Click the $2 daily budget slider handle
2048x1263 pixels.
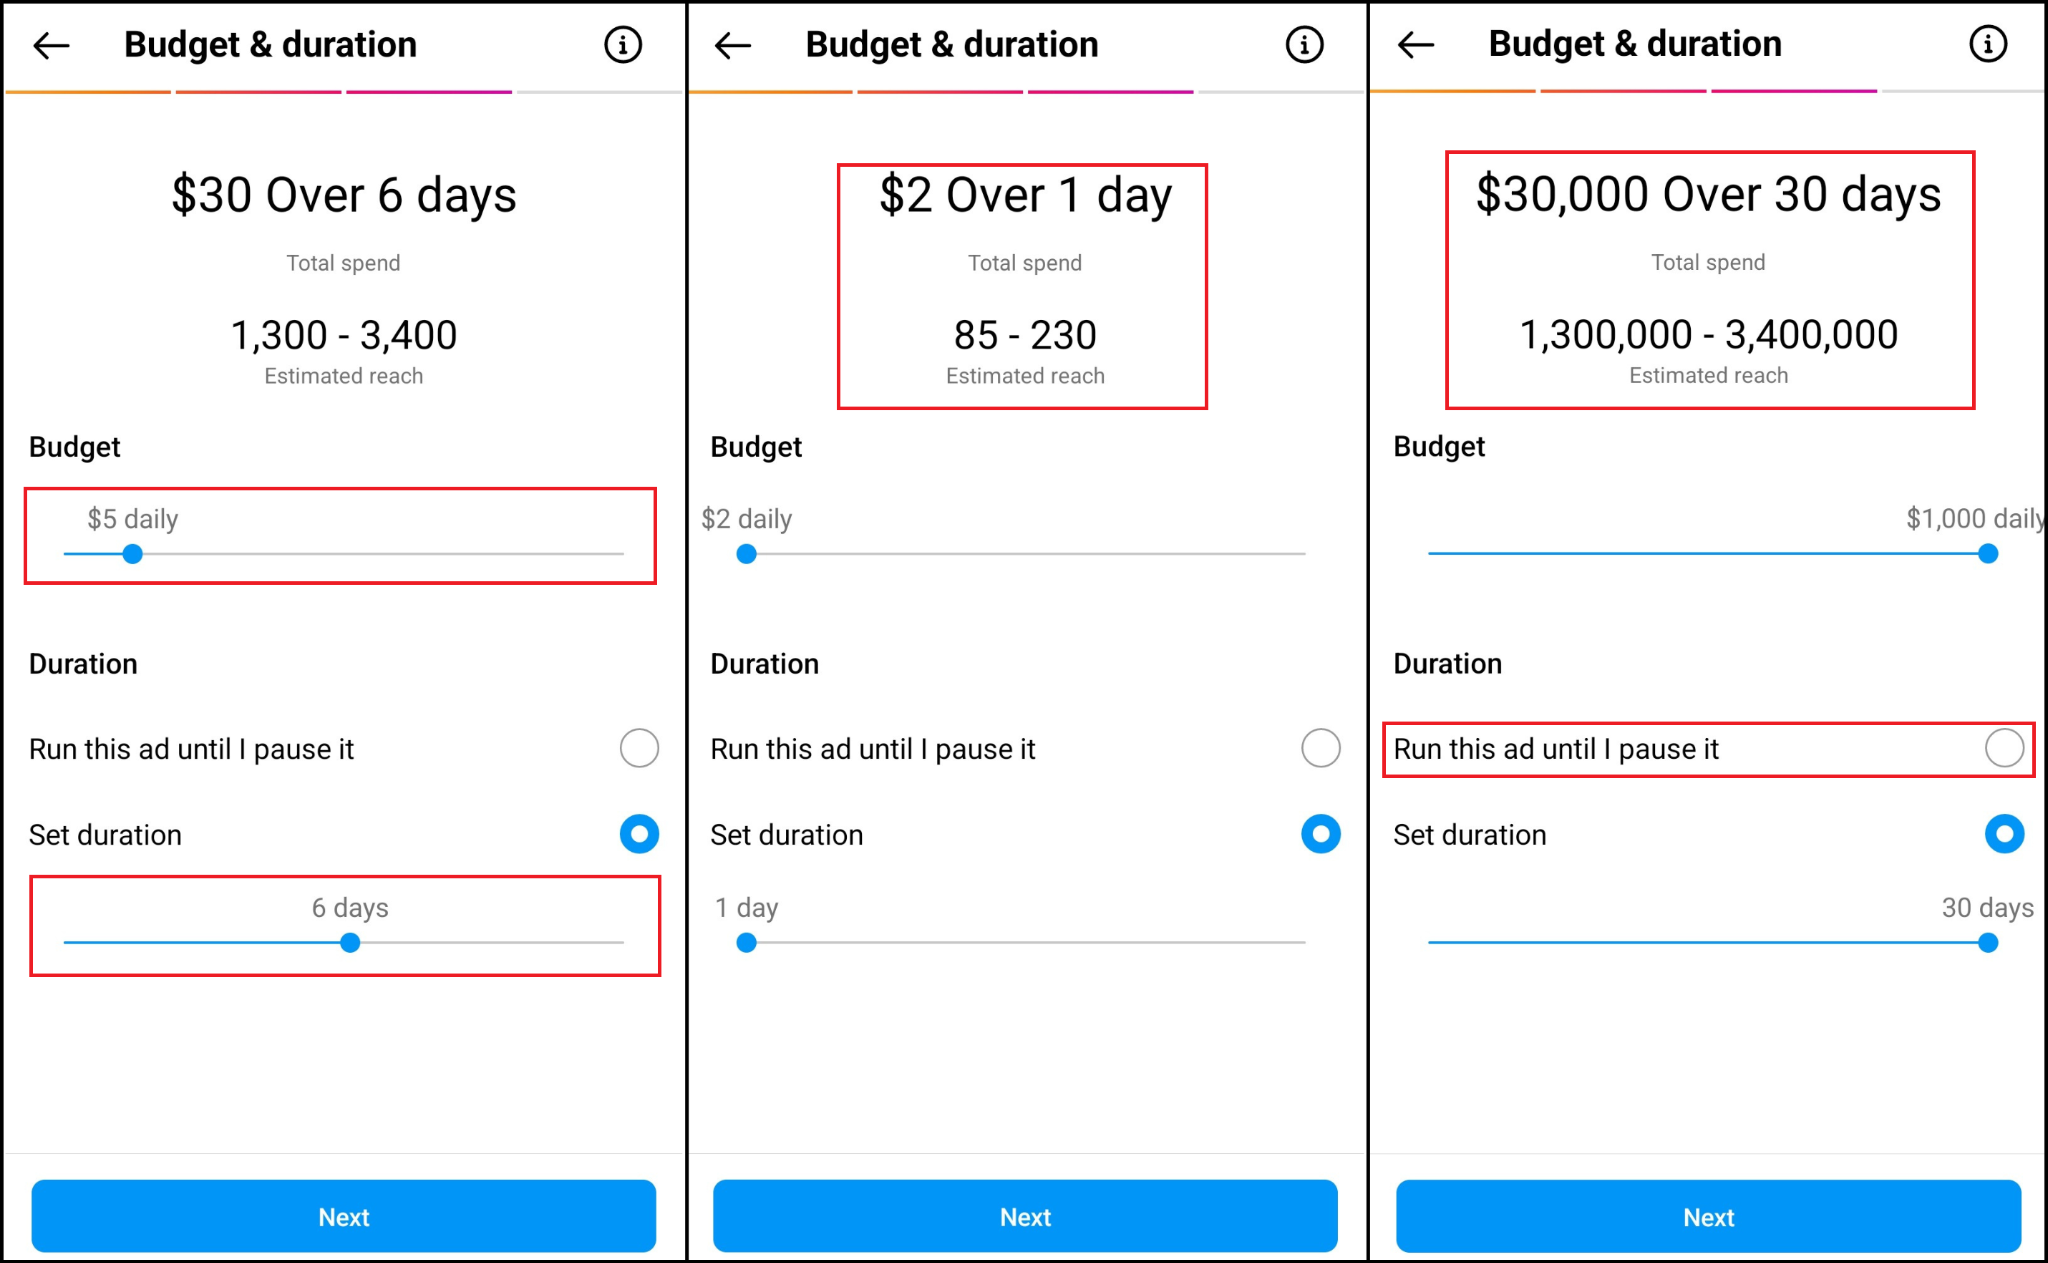point(746,554)
